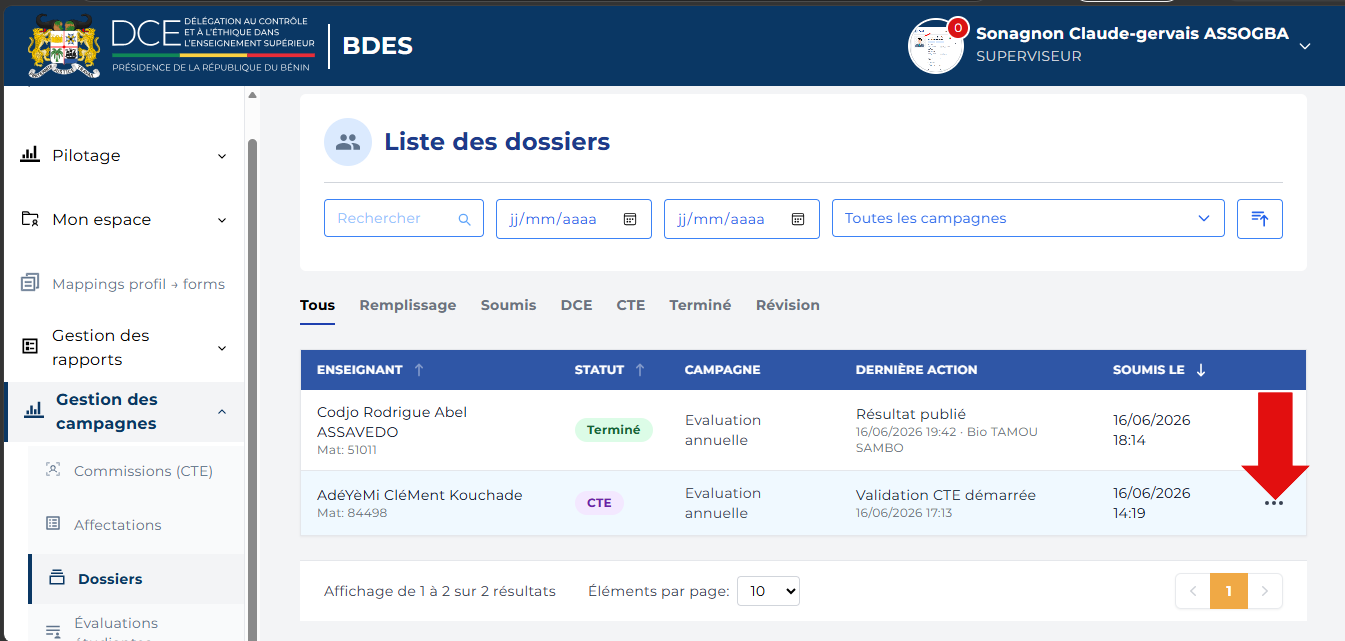
Task: Click the Dossiers stack icon
Action: (57, 578)
